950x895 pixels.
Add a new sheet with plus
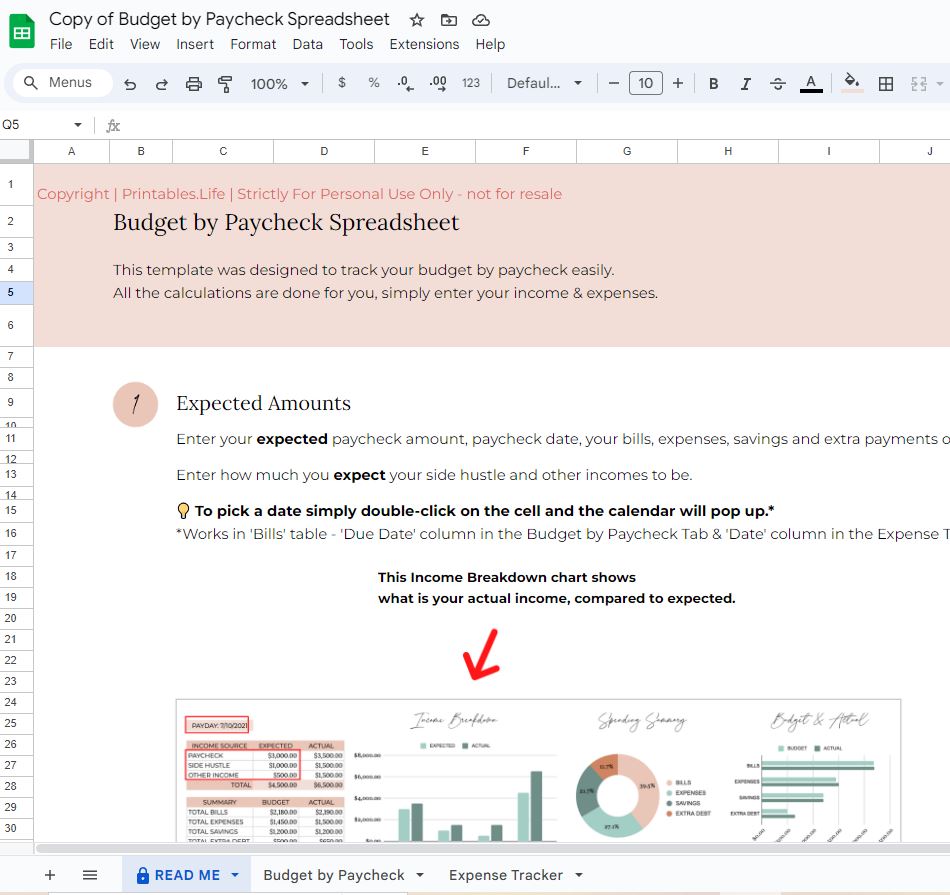[x=50, y=875]
